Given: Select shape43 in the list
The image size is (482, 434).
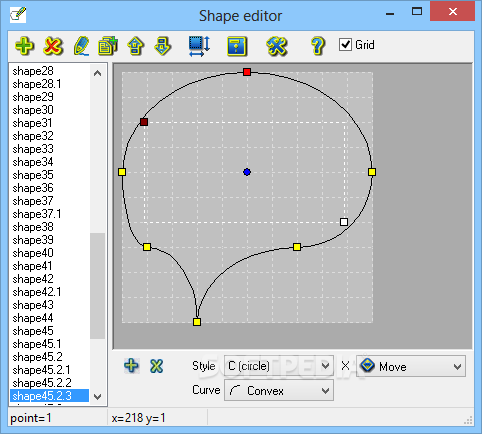Looking at the screenshot, I should coord(33,305).
